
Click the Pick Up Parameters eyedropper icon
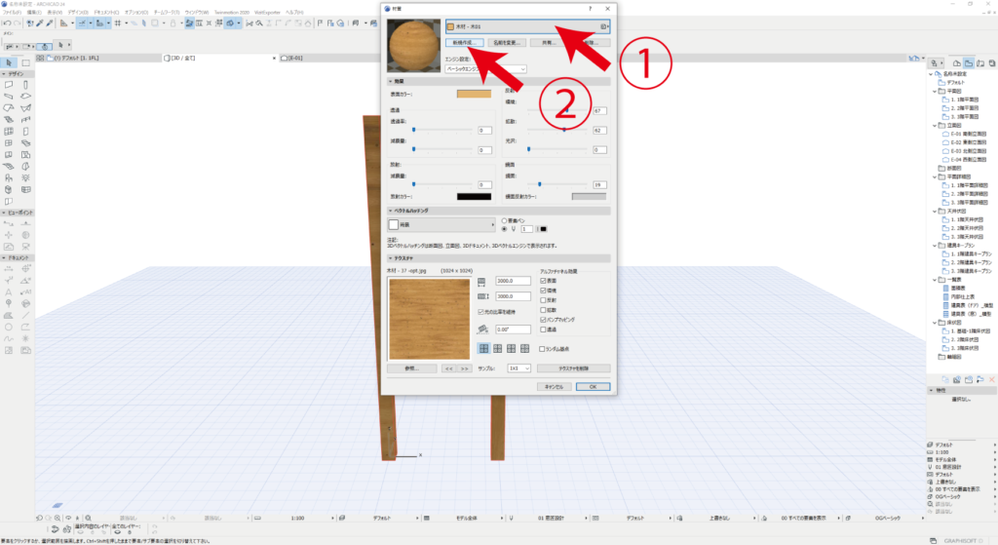pyautogui.click(x=39, y=23)
